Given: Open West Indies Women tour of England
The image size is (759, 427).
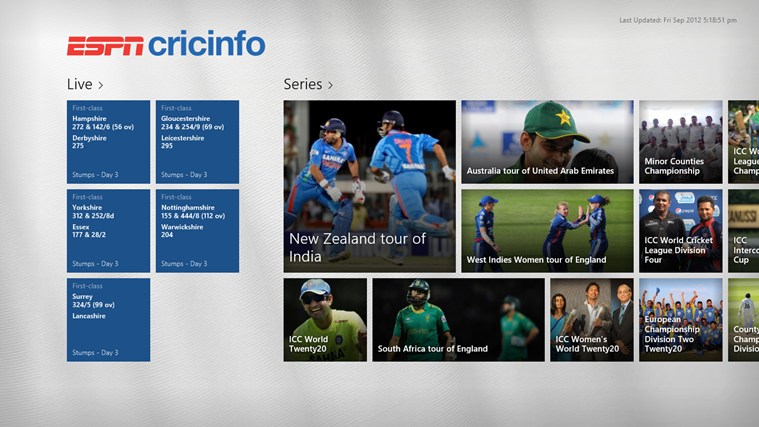Looking at the screenshot, I should click(x=547, y=231).
